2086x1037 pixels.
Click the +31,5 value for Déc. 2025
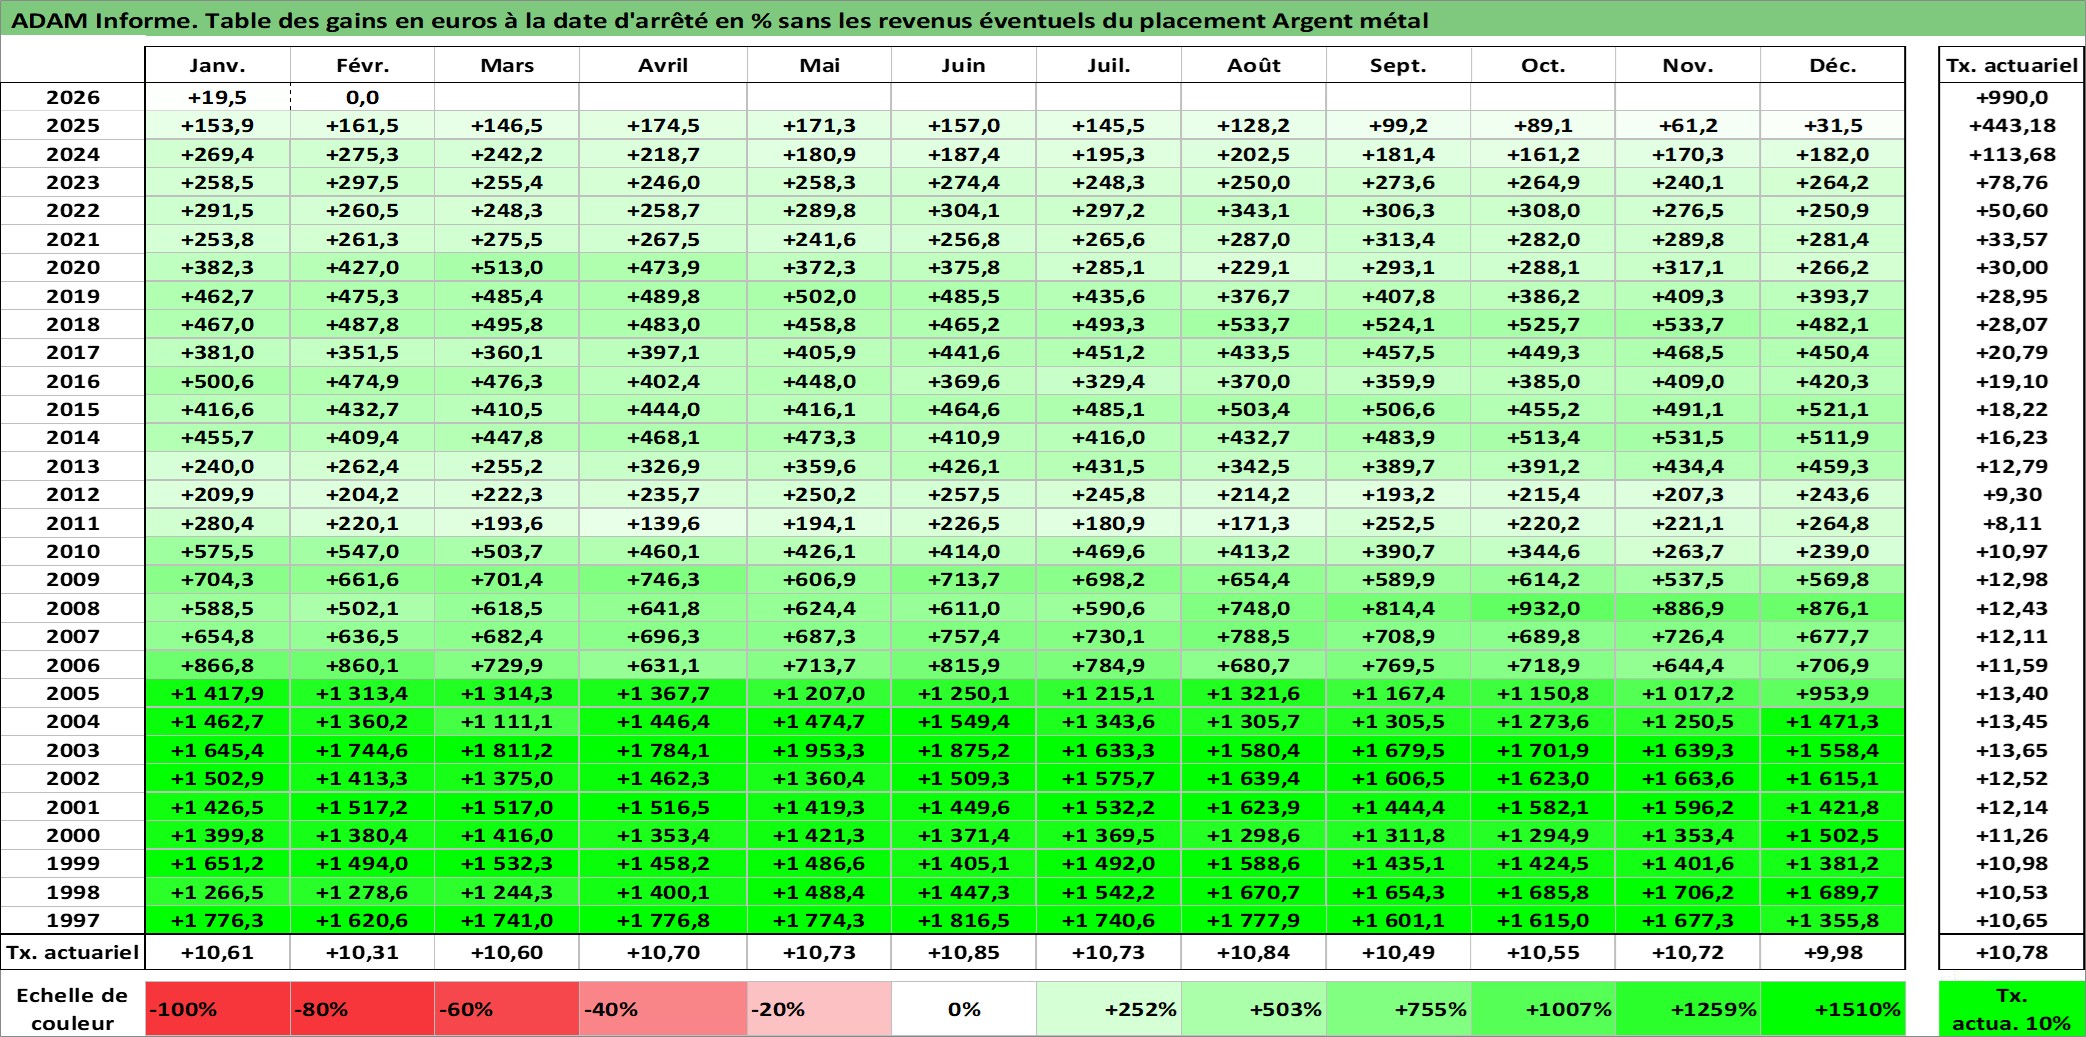pos(1833,125)
